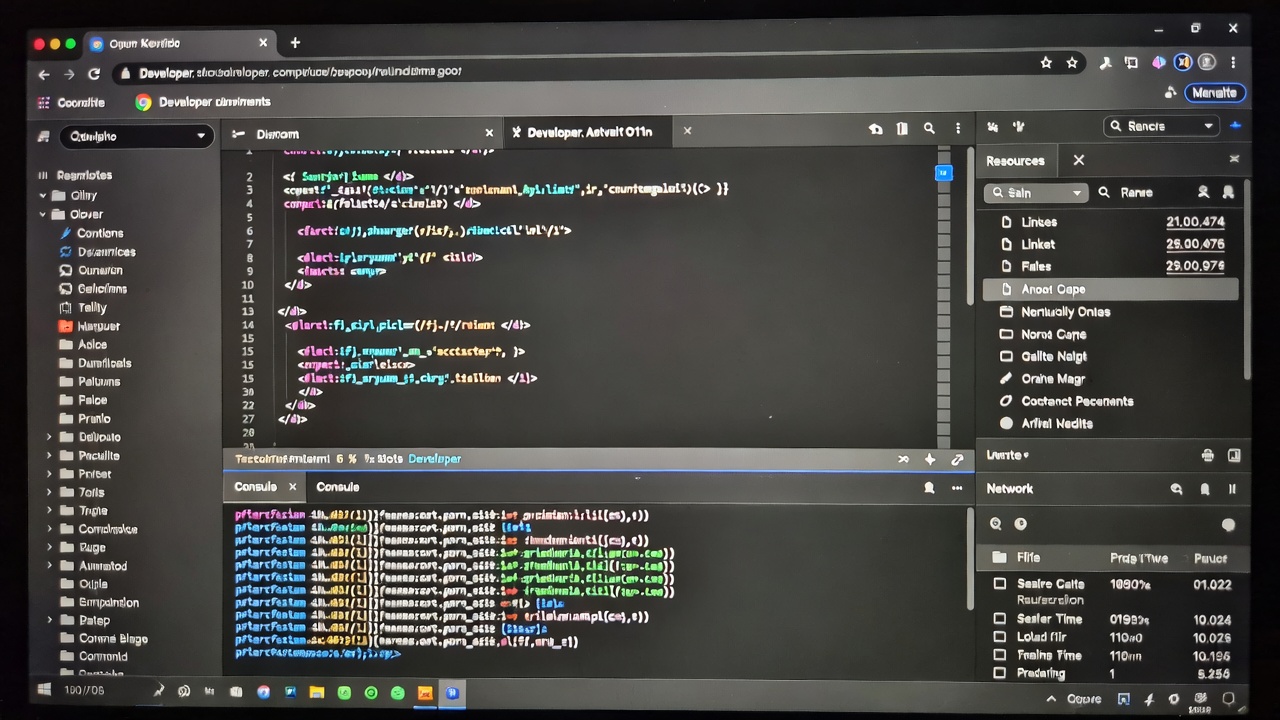This screenshot has width=1280, height=720.
Task: Click the Developer link in status bar
Action: (435, 459)
